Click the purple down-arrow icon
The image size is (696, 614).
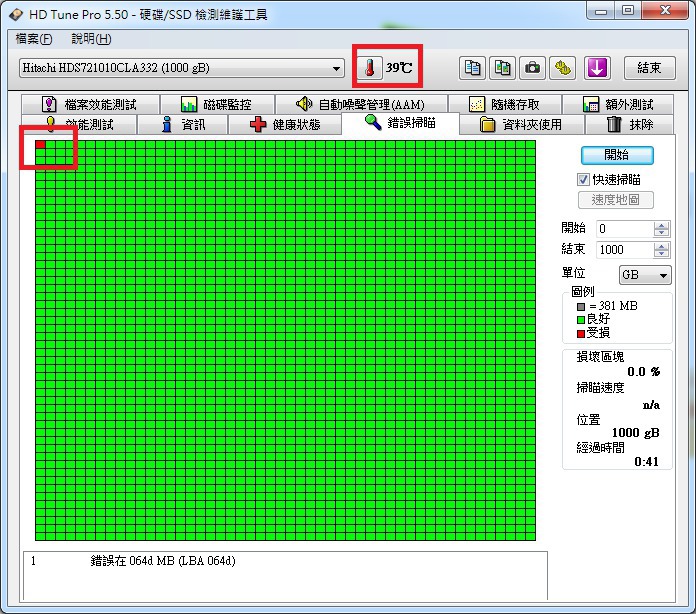(x=597, y=68)
